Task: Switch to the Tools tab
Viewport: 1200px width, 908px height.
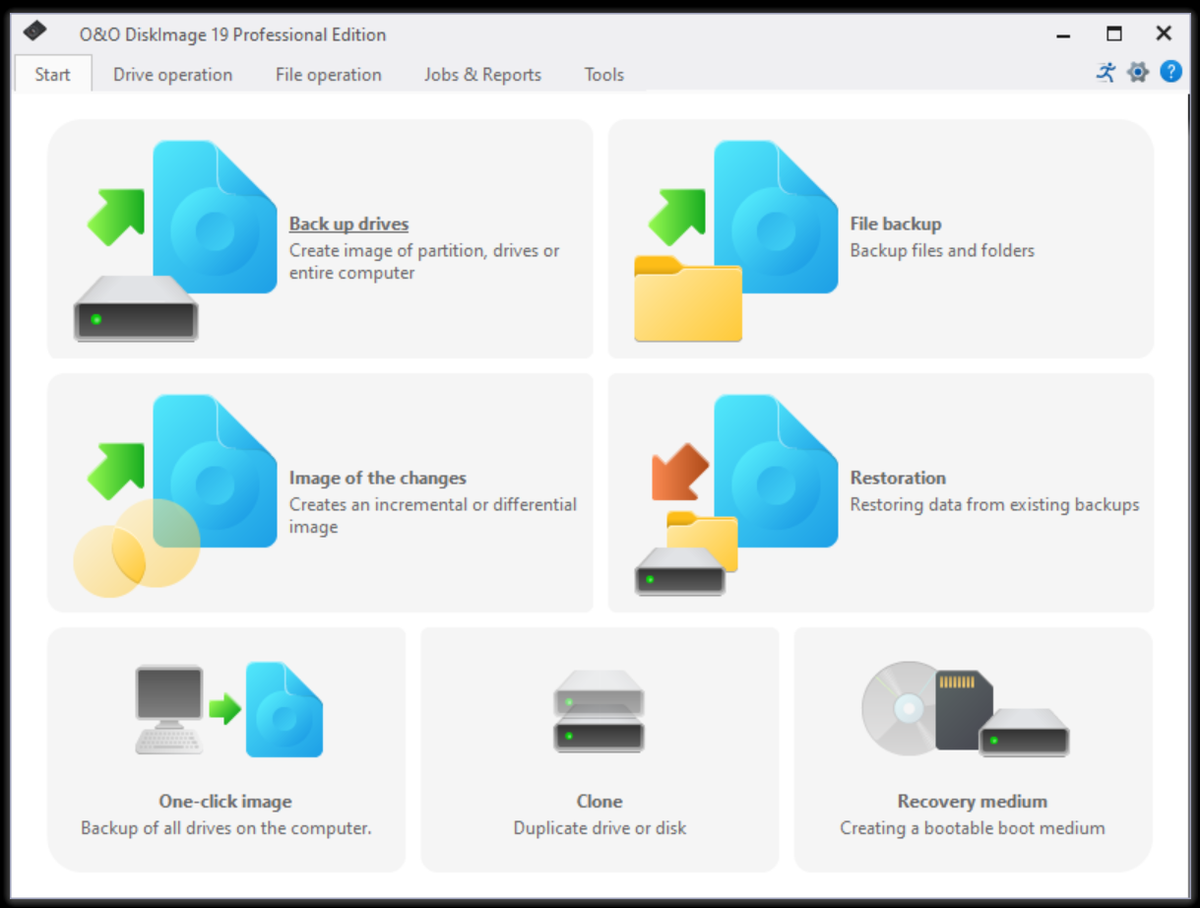Action: (x=604, y=74)
